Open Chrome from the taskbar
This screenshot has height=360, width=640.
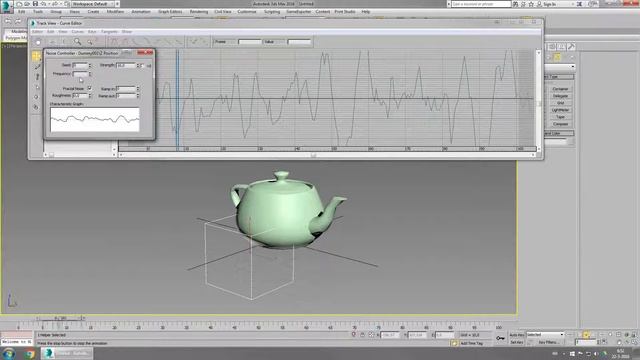pos(29,353)
